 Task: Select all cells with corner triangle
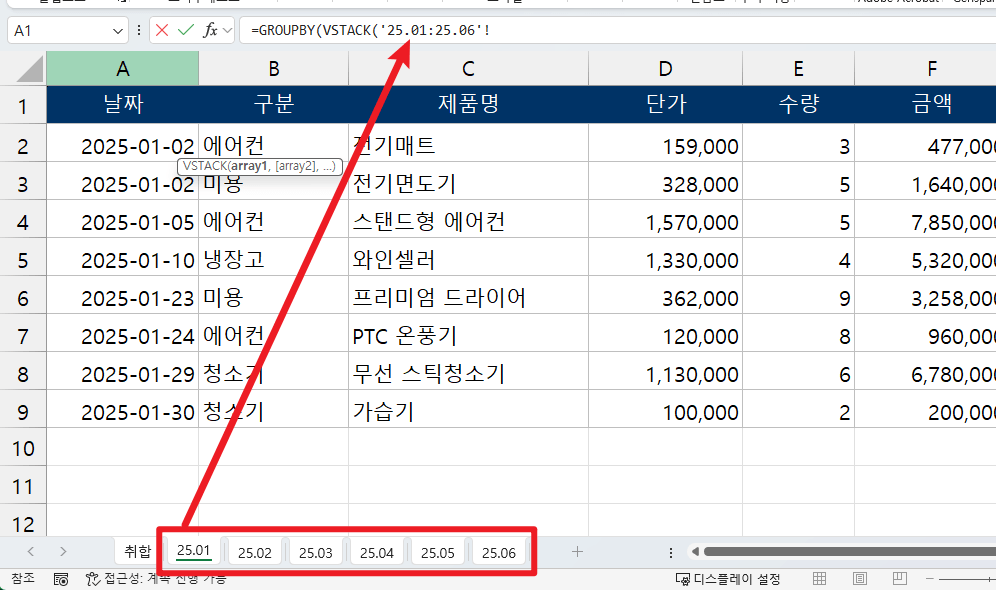point(29,69)
